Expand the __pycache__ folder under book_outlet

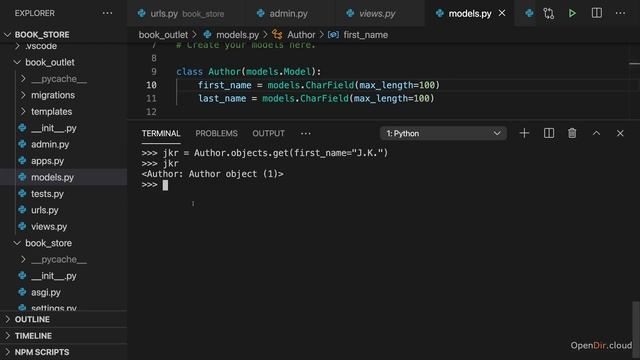pyautogui.click(x=23, y=79)
